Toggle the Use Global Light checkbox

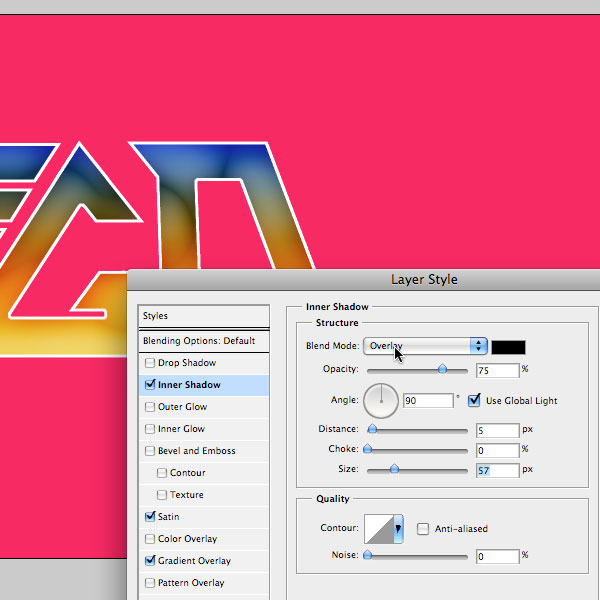click(474, 400)
